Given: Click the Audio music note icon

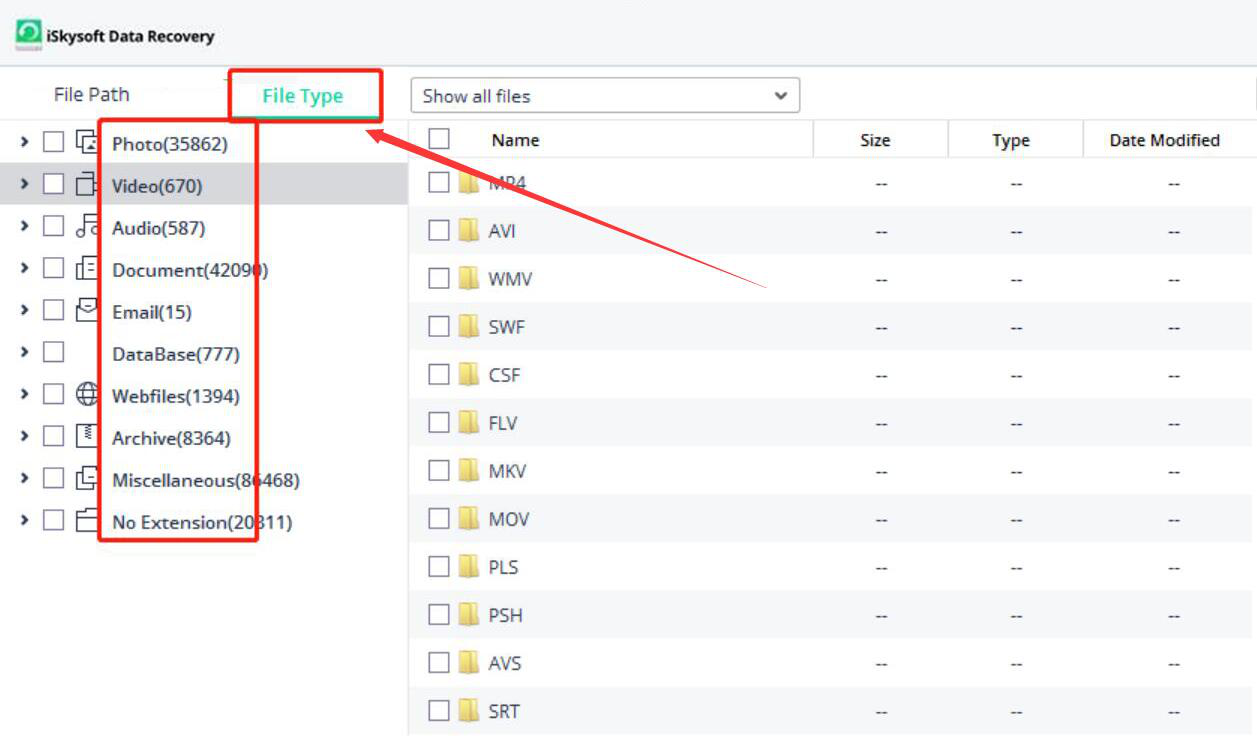Looking at the screenshot, I should pyautogui.click(x=87, y=227).
